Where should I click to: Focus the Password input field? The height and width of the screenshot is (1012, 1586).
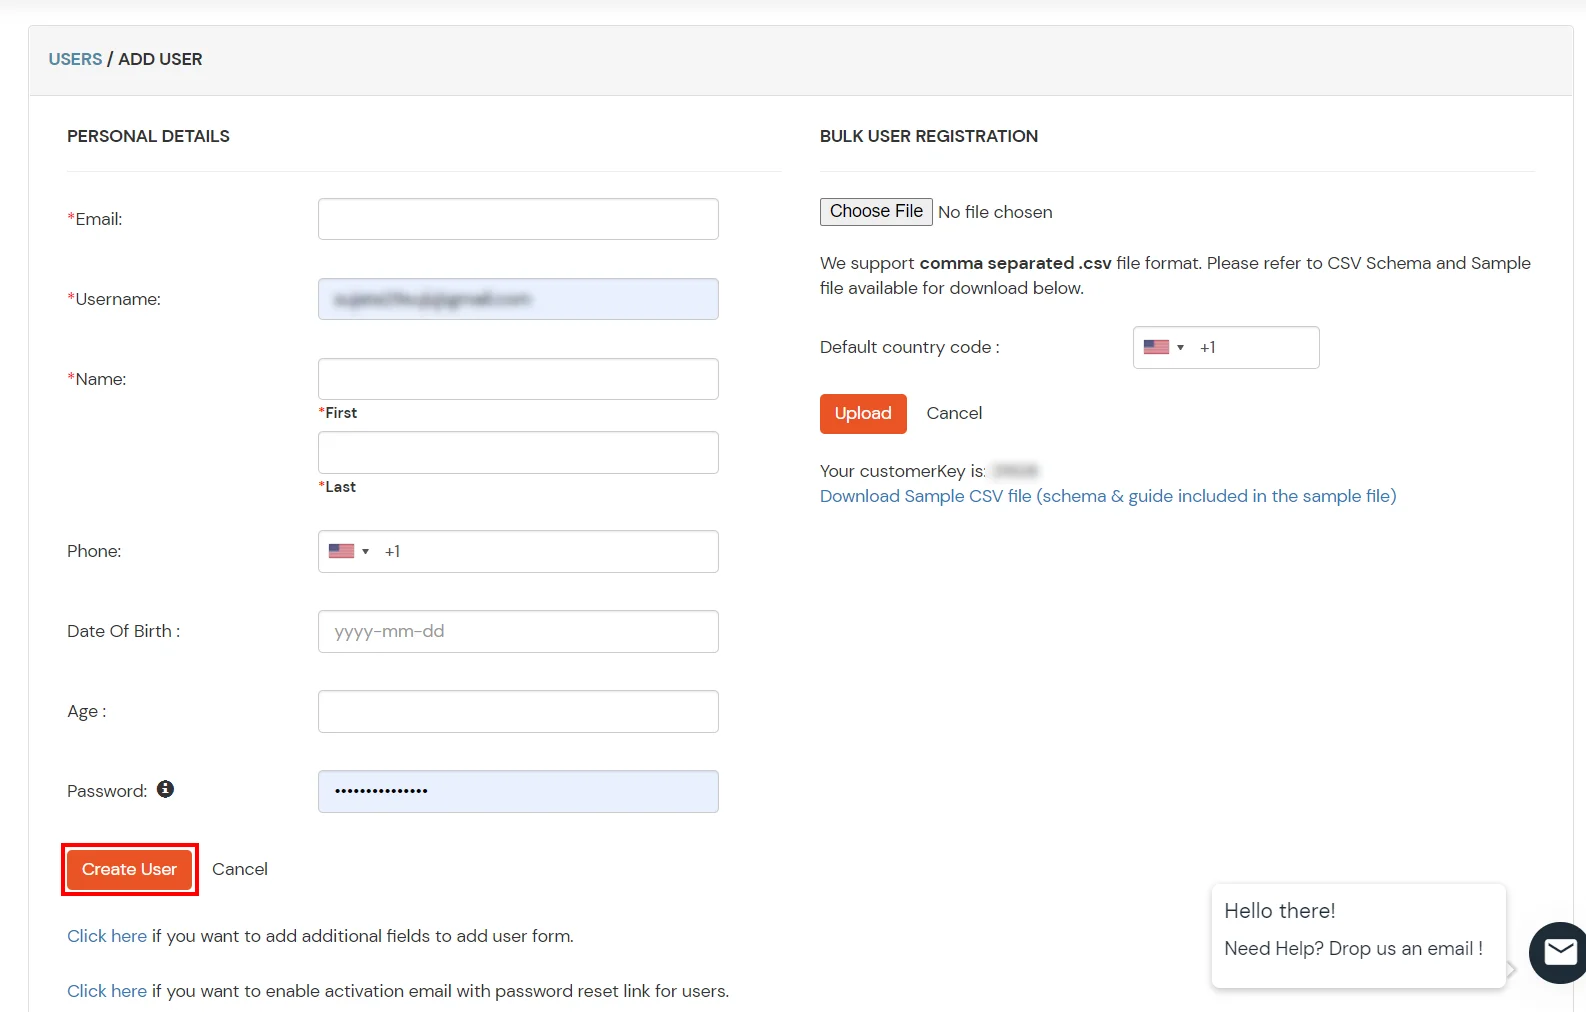point(518,791)
